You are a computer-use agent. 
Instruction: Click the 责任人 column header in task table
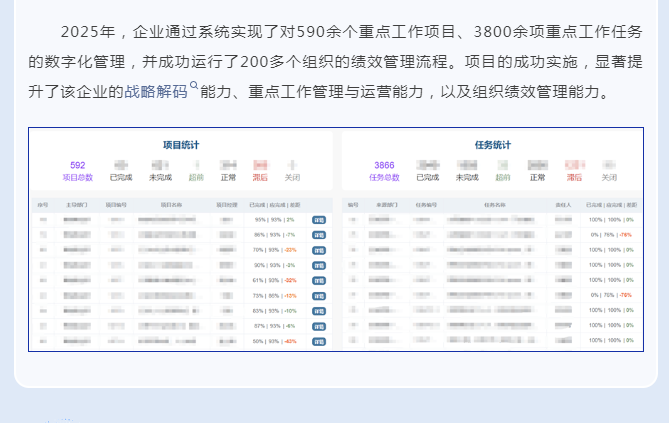click(563, 204)
